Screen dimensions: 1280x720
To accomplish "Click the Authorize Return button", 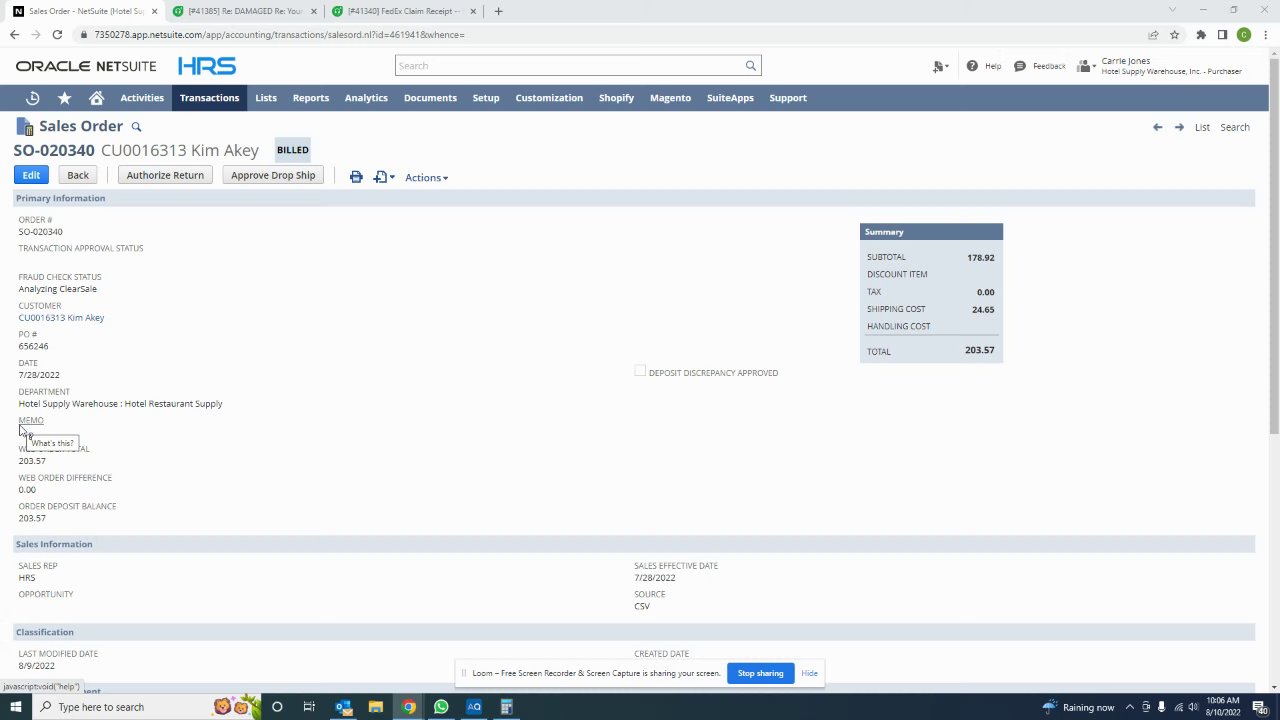I will [165, 175].
